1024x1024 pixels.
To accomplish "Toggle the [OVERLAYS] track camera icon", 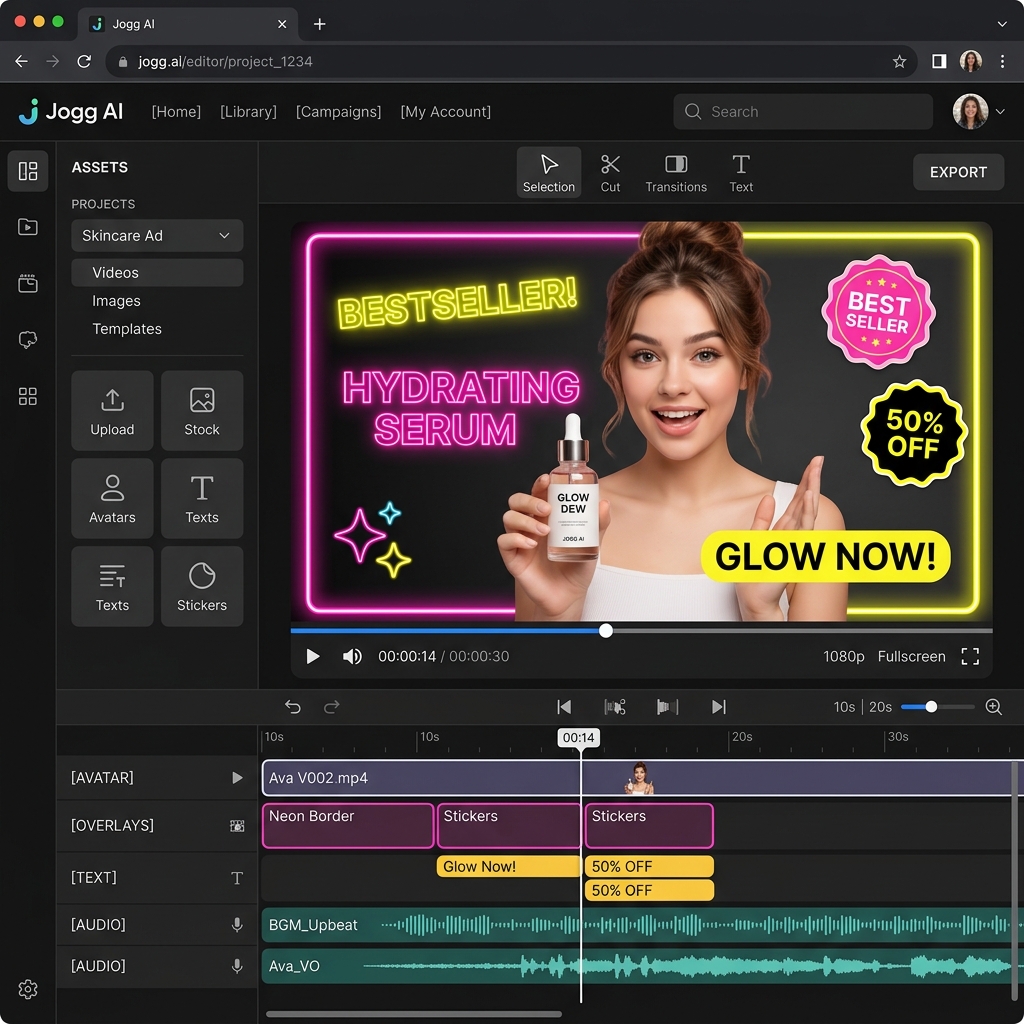I will 237,826.
